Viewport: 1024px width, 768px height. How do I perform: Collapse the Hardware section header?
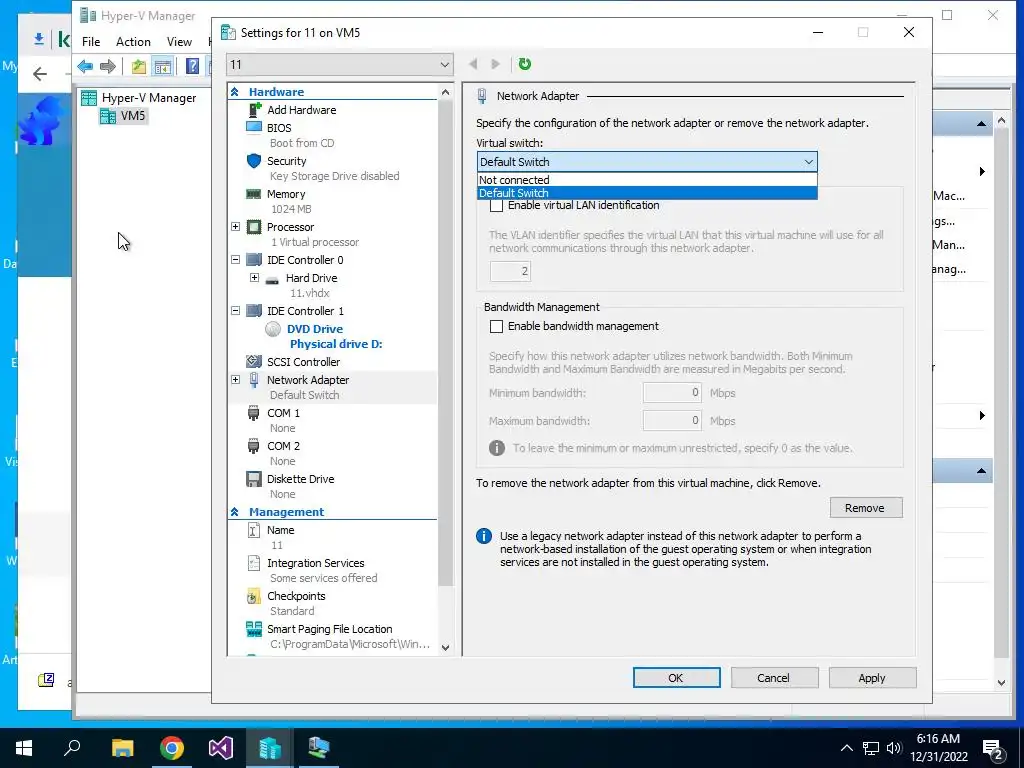(x=234, y=92)
